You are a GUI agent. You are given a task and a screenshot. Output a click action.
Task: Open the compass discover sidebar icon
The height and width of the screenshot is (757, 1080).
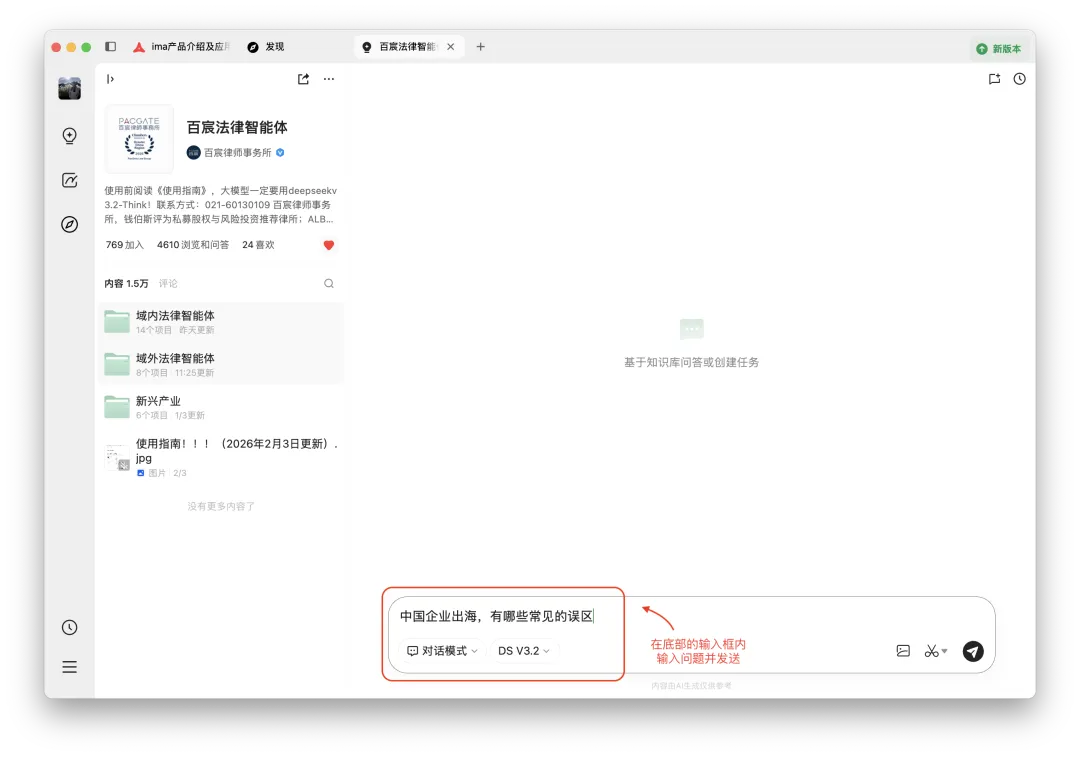(70, 225)
